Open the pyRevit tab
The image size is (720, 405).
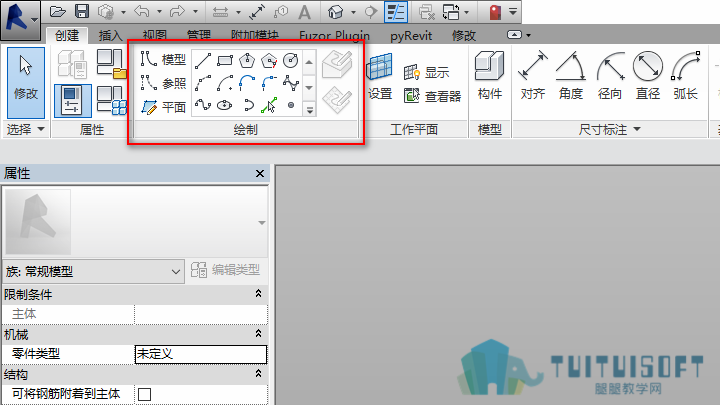pos(411,35)
